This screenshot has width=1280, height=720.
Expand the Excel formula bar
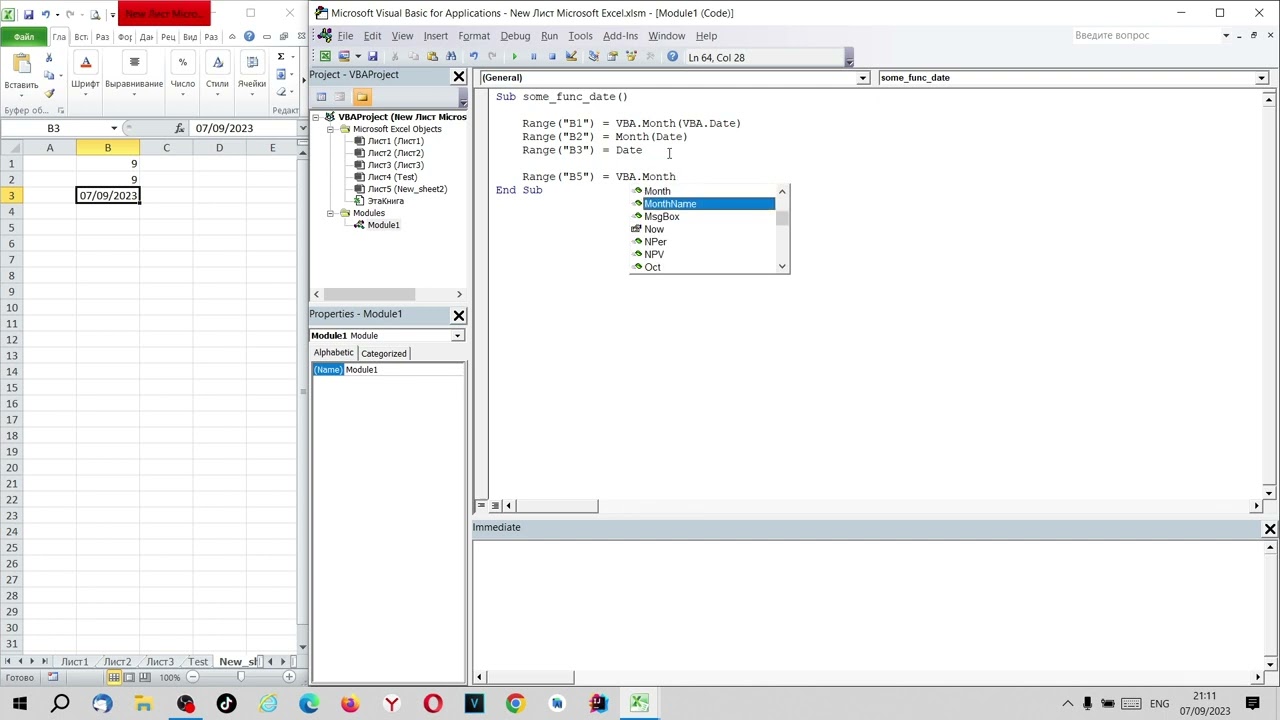coord(302,128)
